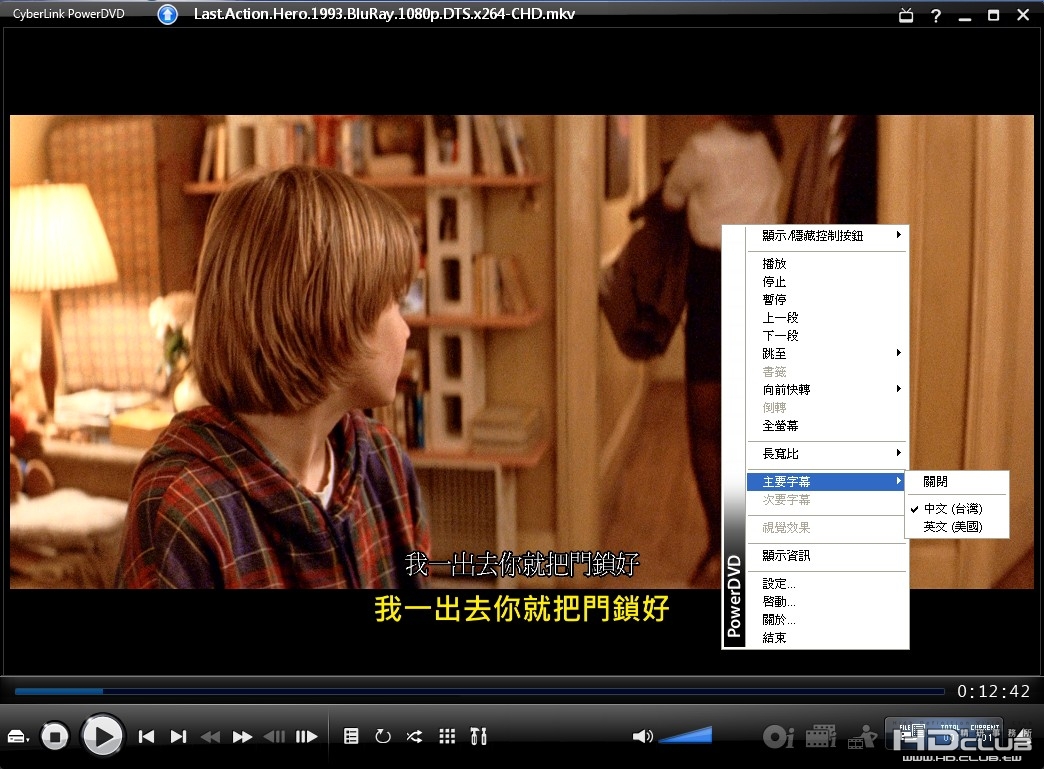Open the playlist menu icon

pos(351,736)
